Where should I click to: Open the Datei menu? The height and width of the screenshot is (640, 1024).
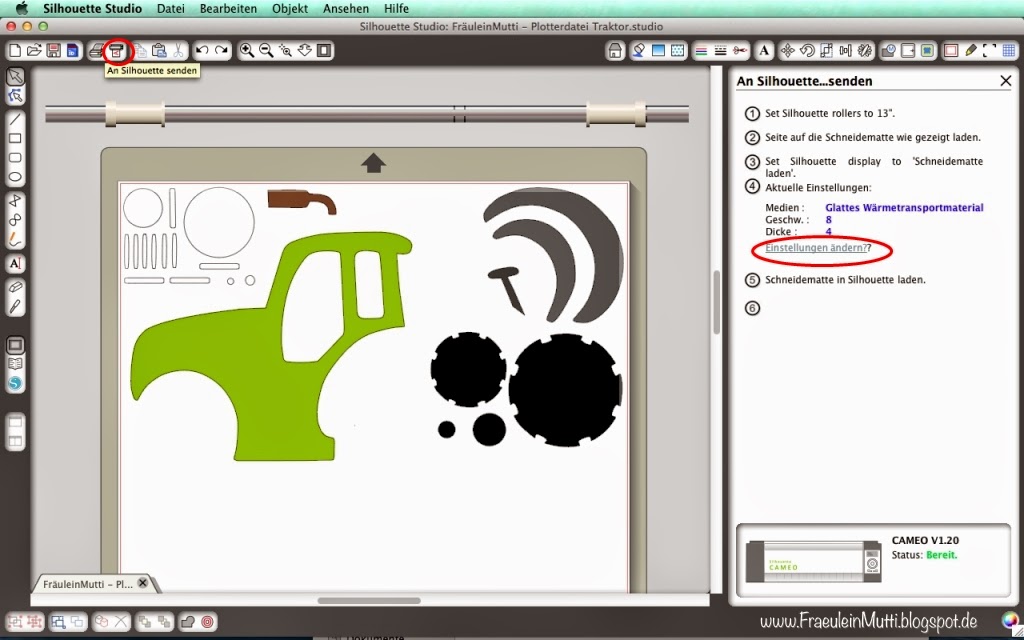point(170,8)
